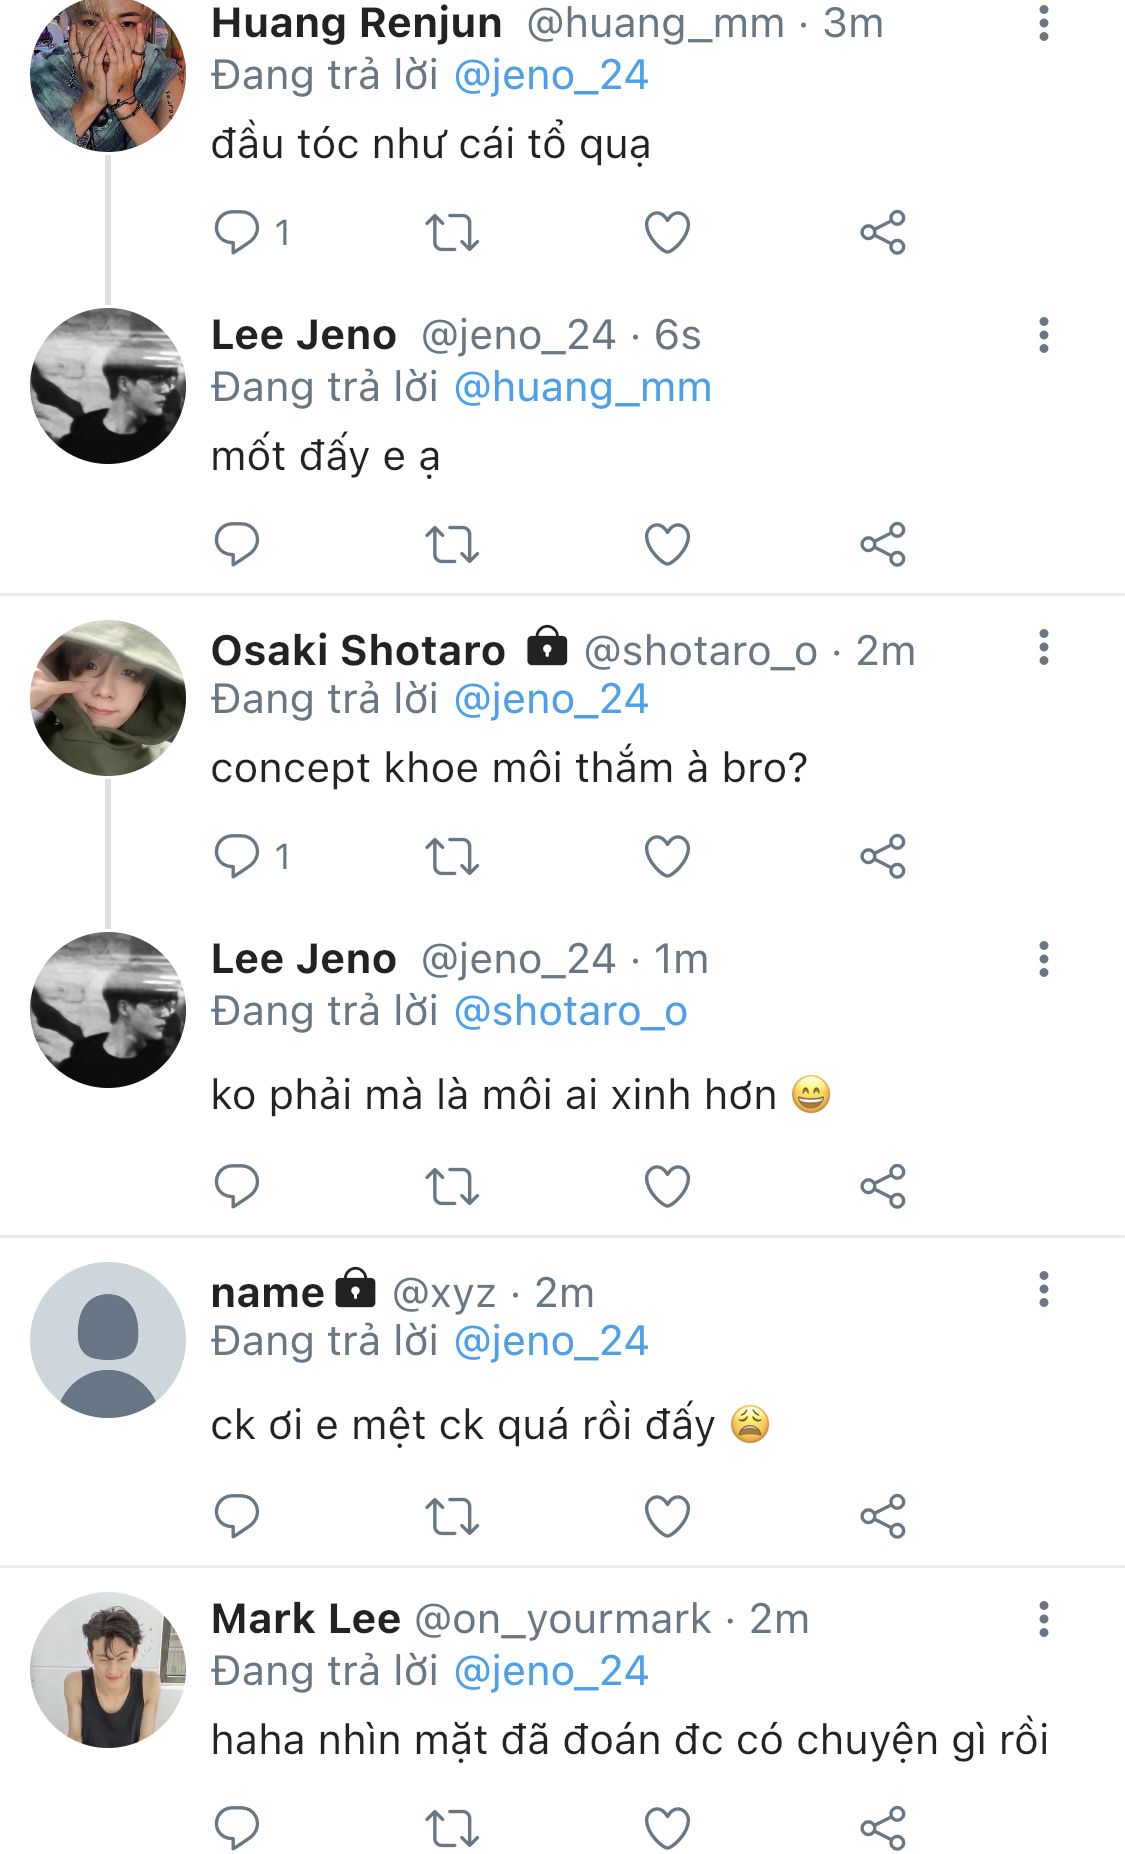Screen dimensions: 1125x1854
Task: Like Lee Jeno's 'mốt đấy e ạ' reply
Action: (667, 545)
